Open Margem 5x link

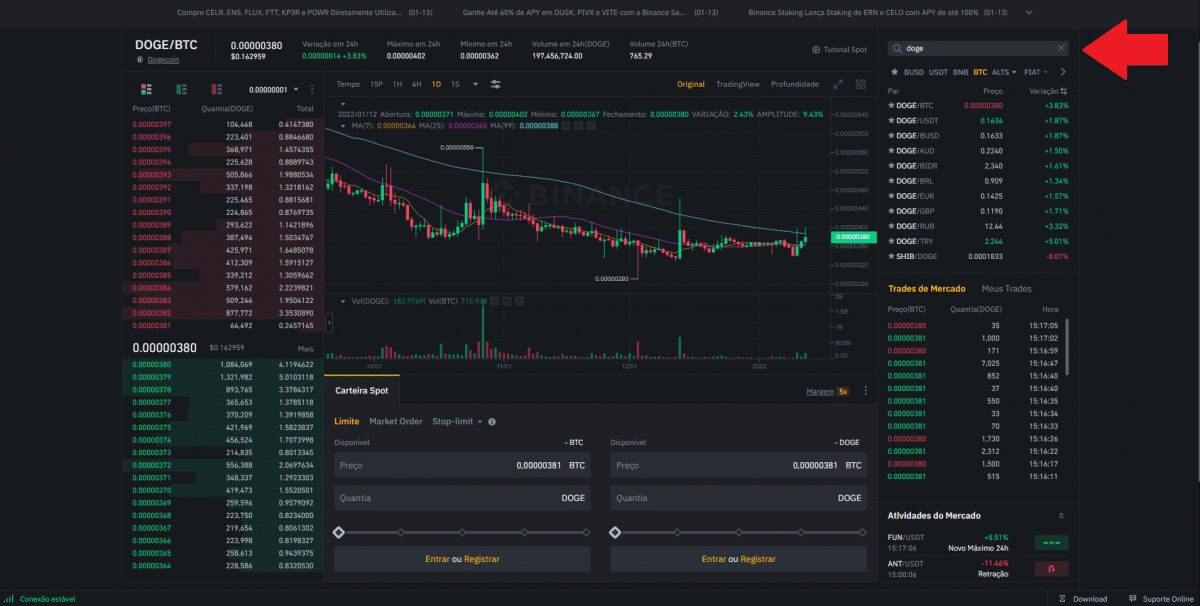point(828,392)
